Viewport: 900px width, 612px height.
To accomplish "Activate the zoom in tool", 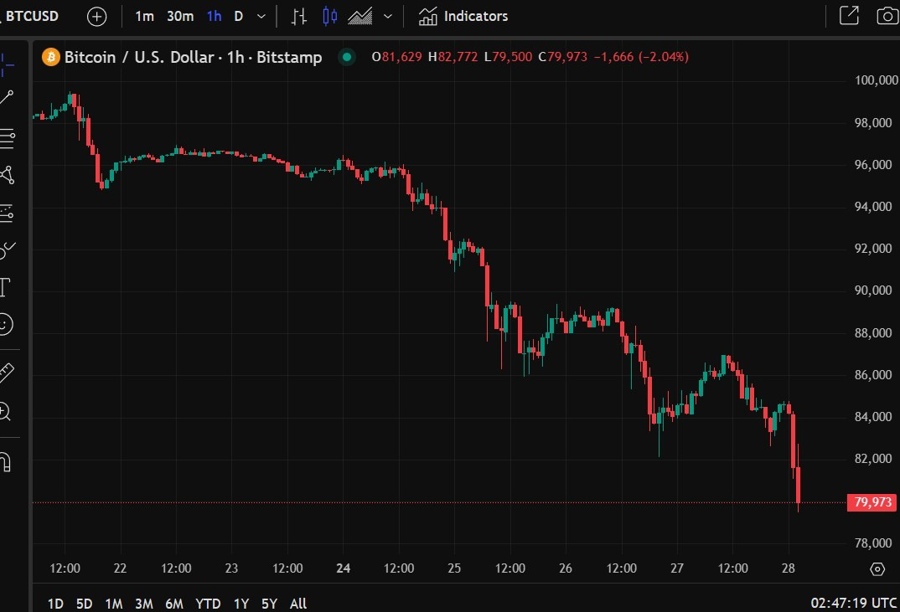I will (x=5, y=412).
